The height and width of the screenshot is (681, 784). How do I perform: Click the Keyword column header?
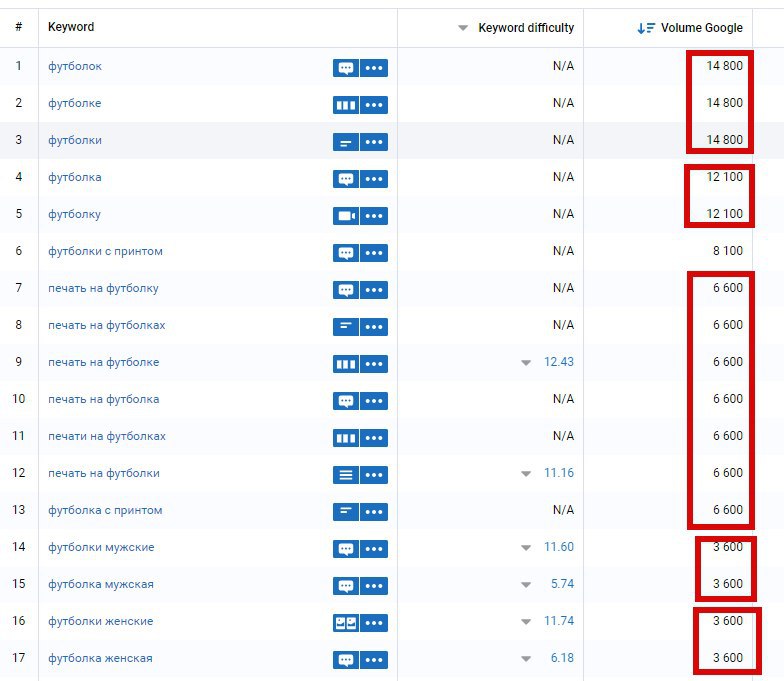[71, 27]
